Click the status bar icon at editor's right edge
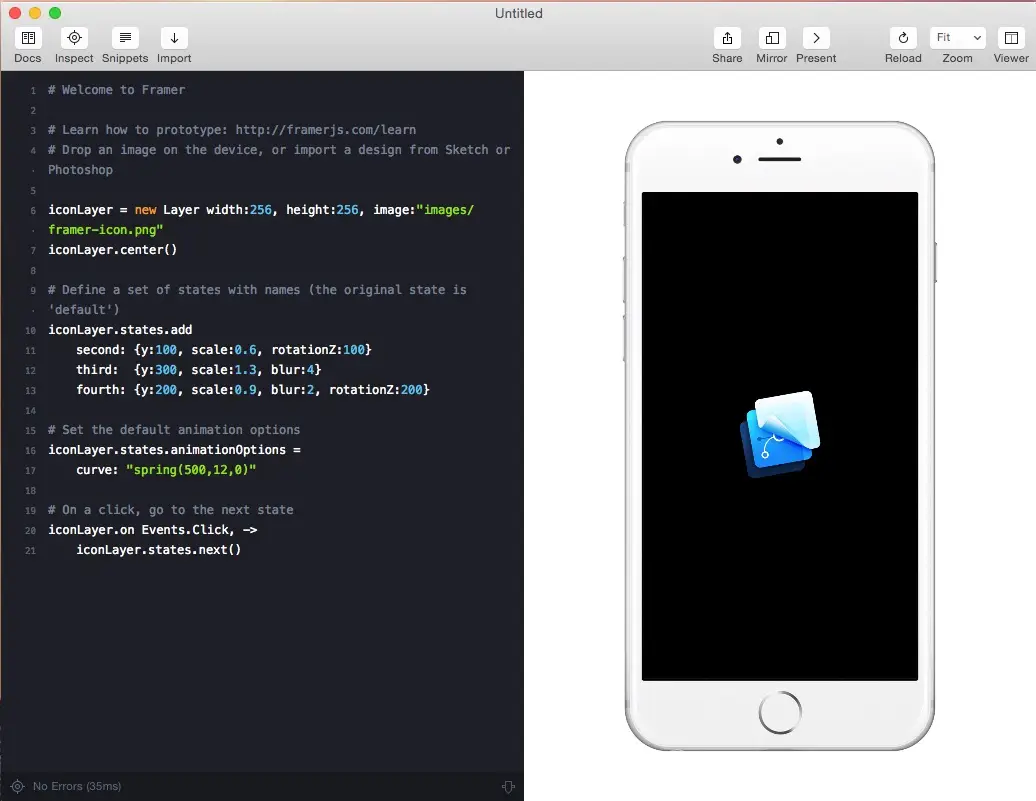The height and width of the screenshot is (801, 1036). click(508, 786)
